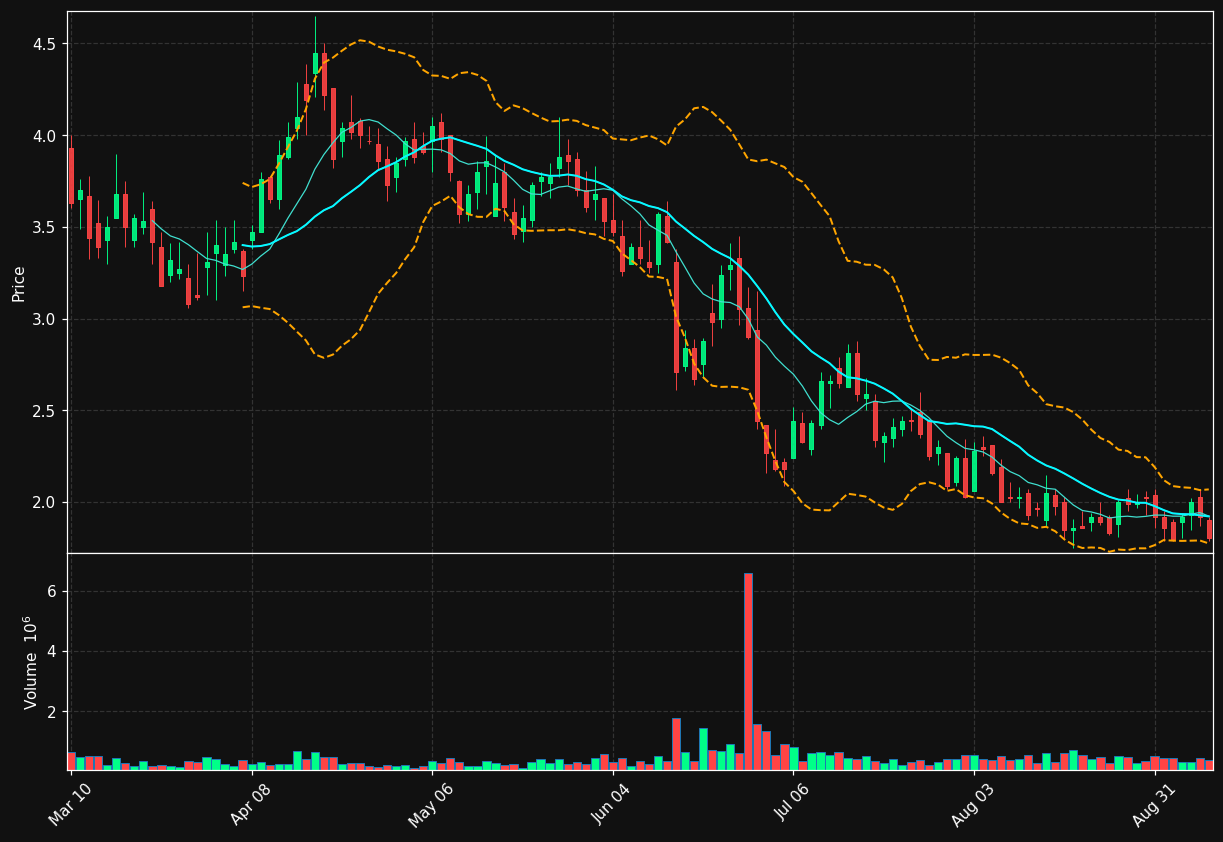This screenshot has width=1223, height=842.
Task: Click the Price axis title
Action: pyautogui.click(x=19, y=283)
